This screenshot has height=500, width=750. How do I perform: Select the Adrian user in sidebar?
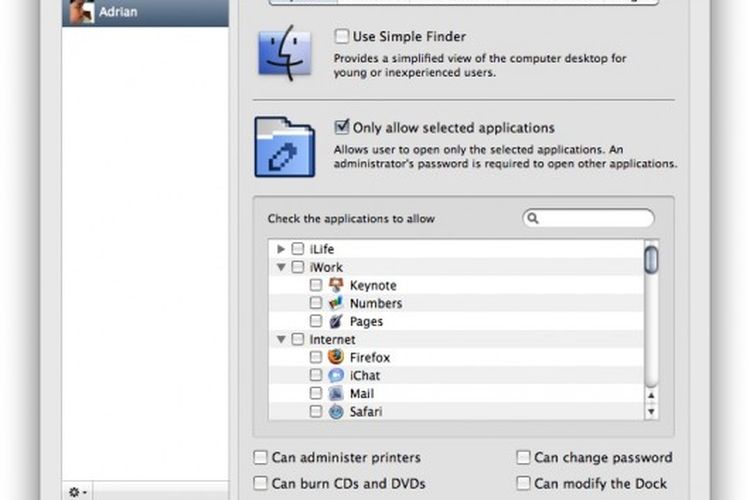[x=145, y=12]
